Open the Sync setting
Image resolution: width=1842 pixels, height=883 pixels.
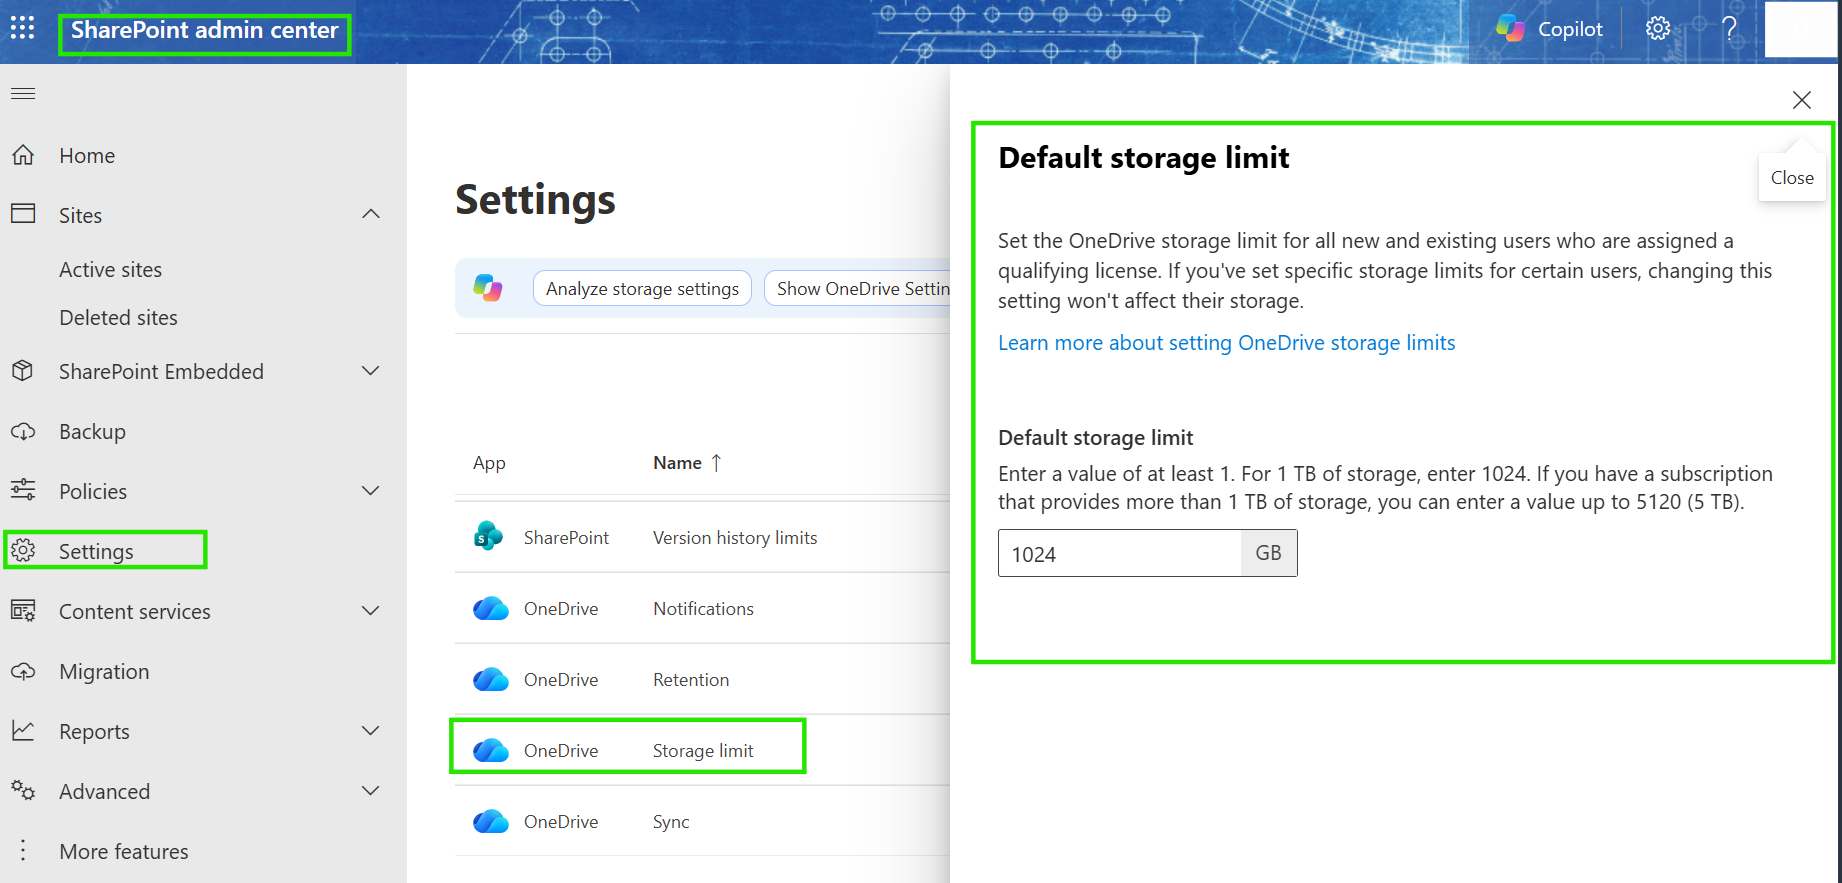[x=671, y=822]
